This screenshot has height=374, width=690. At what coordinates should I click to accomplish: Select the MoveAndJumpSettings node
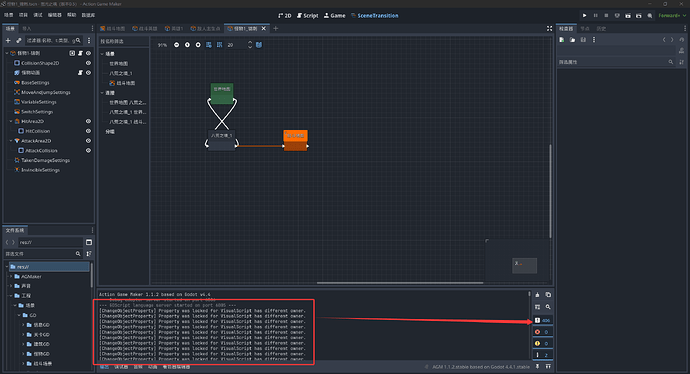pyautogui.click(x=46, y=92)
